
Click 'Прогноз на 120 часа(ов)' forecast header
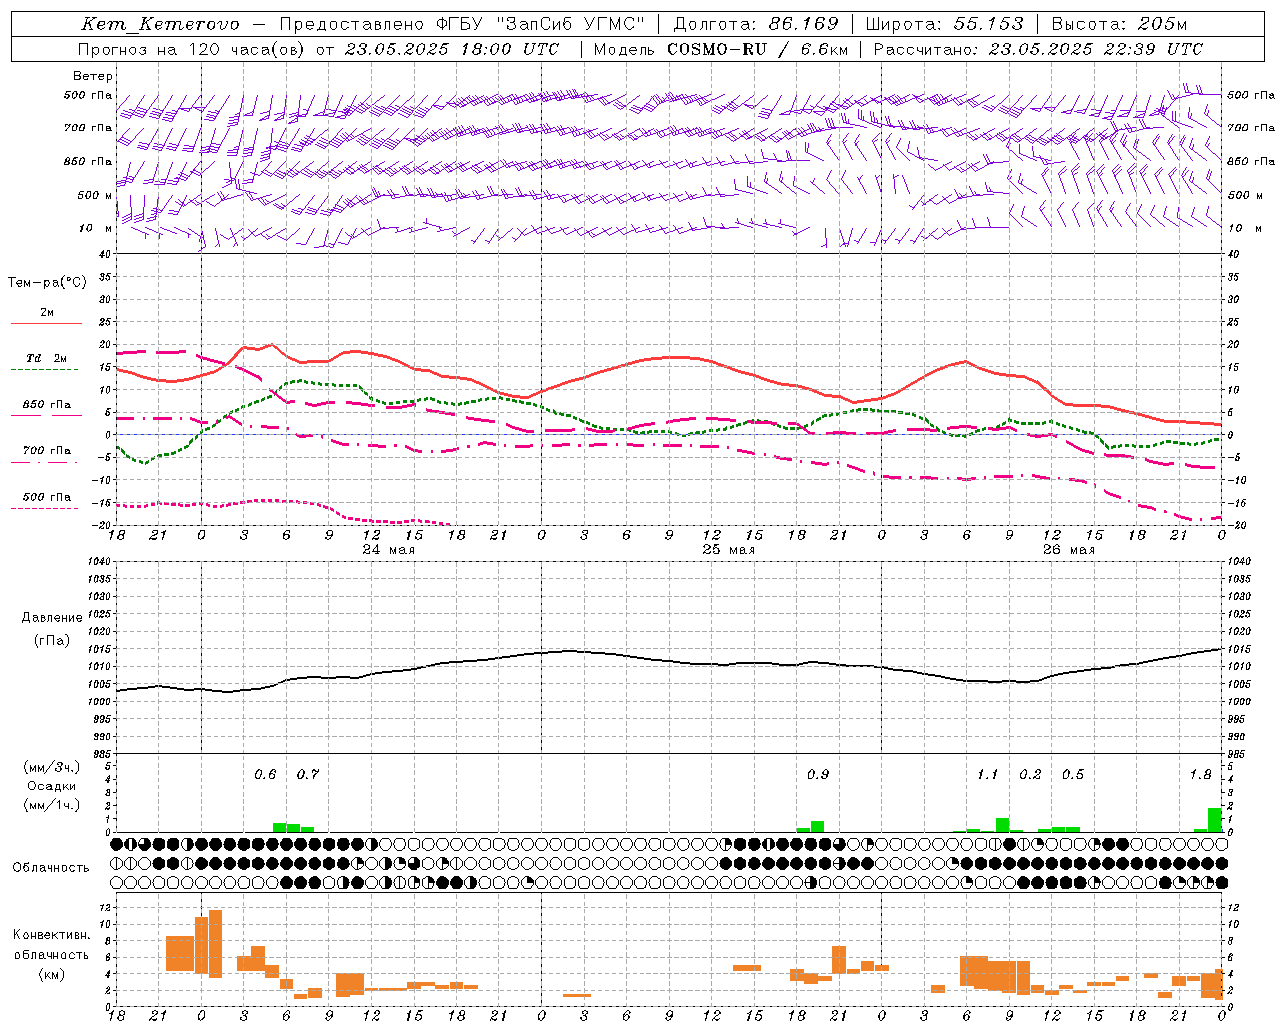point(193,49)
